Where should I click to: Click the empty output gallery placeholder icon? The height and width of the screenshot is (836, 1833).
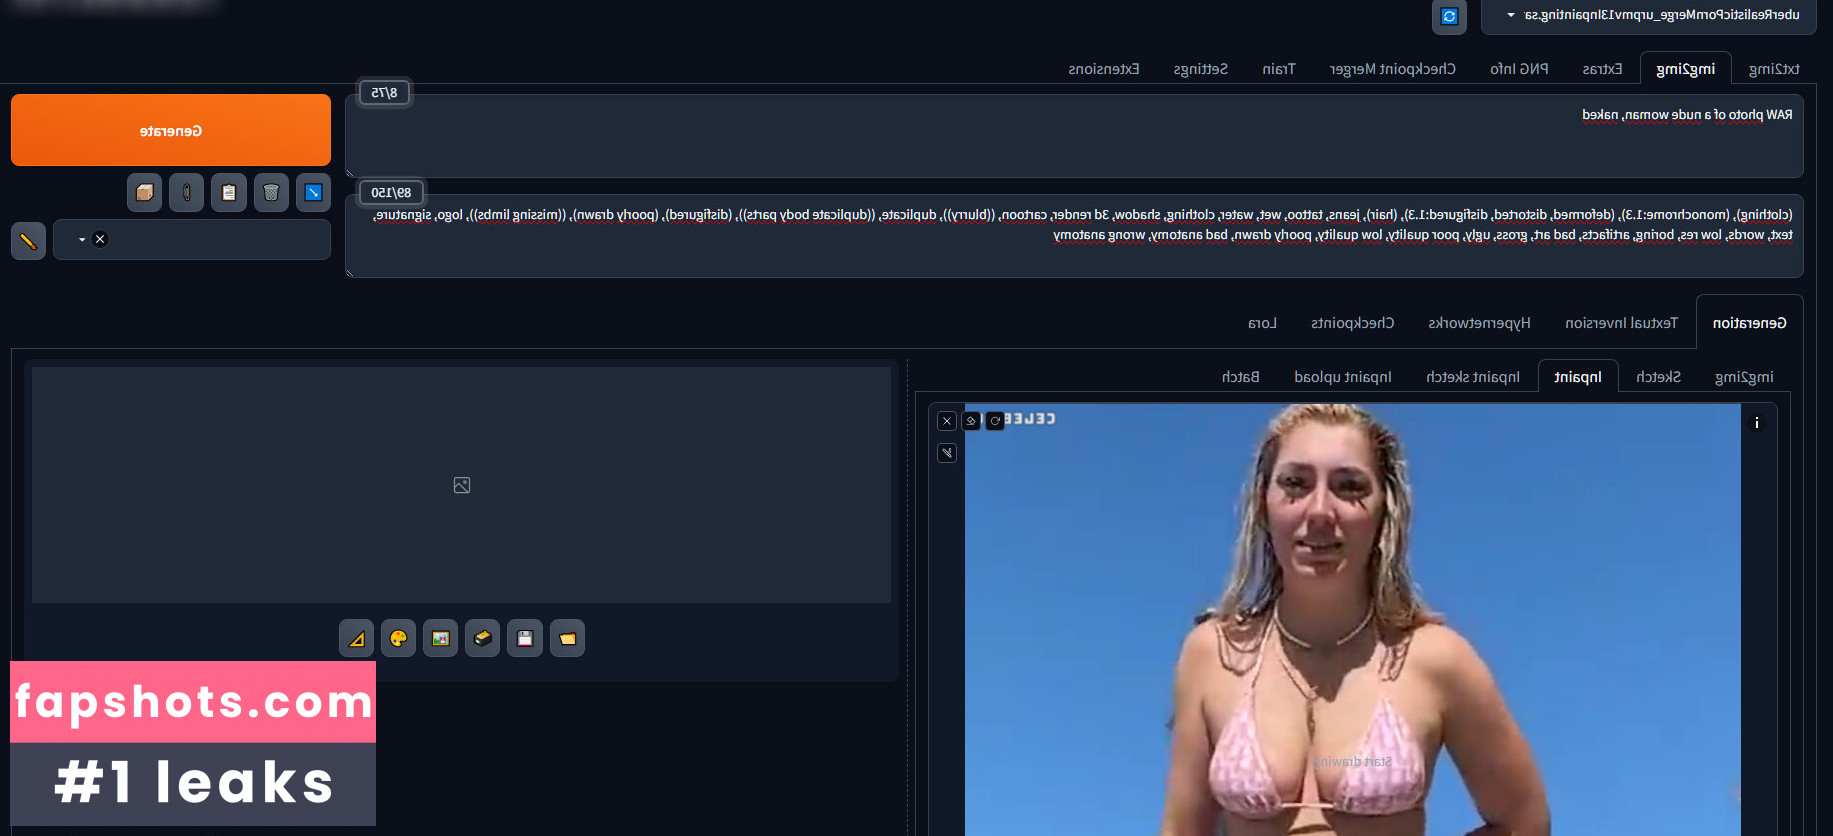[461, 485]
